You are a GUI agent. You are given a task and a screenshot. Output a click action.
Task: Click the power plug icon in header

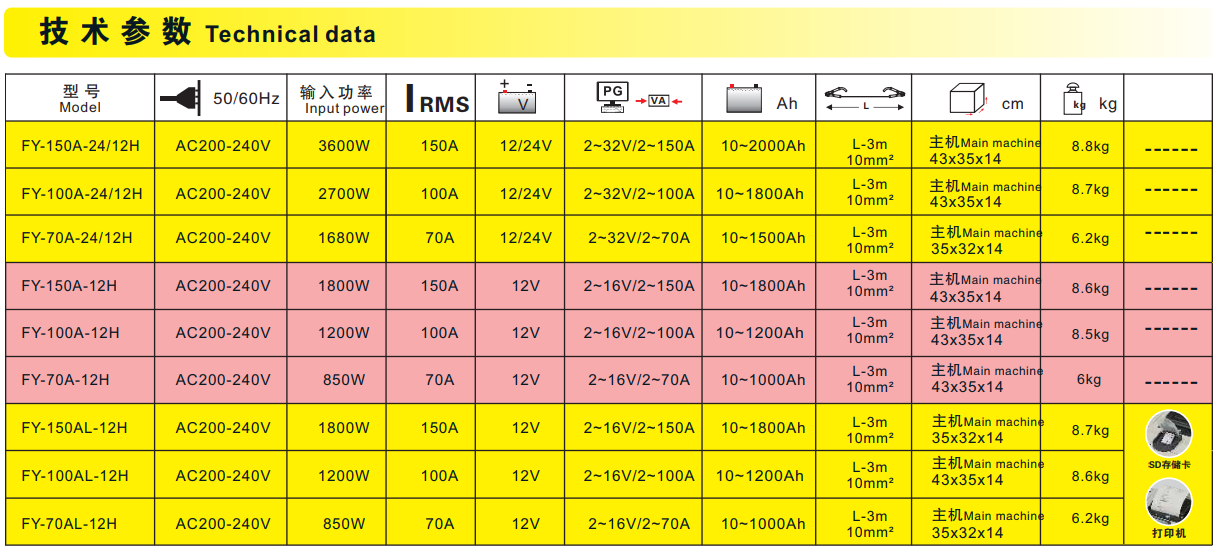tap(182, 98)
